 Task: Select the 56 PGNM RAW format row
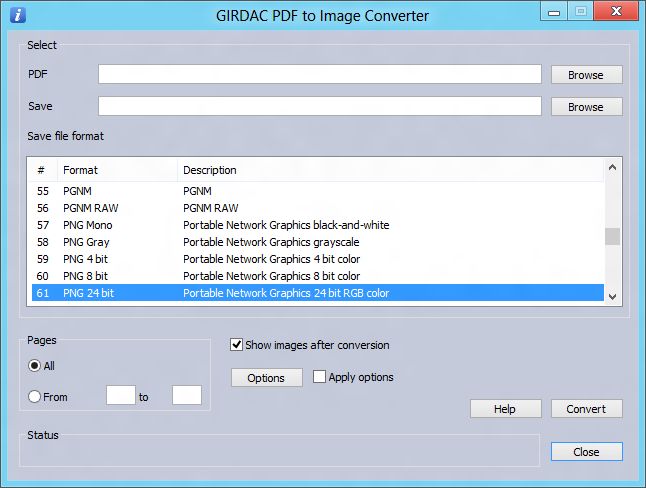(318, 208)
